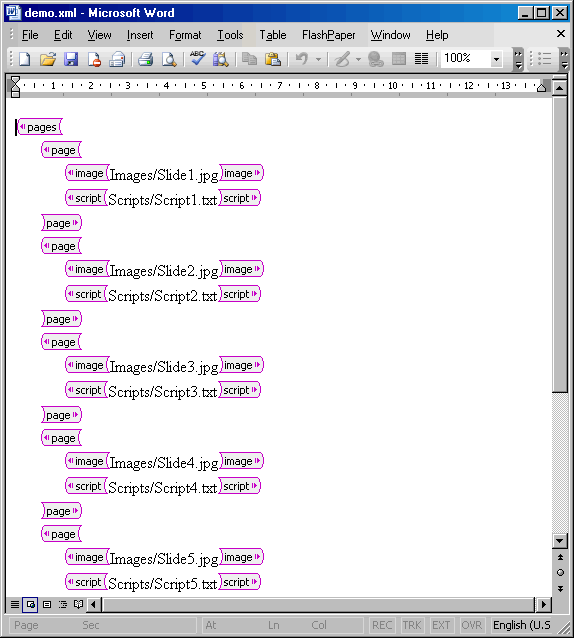The width and height of the screenshot is (574, 638).
Task: Click the text Images/Slide1.jpg
Action: tap(164, 175)
